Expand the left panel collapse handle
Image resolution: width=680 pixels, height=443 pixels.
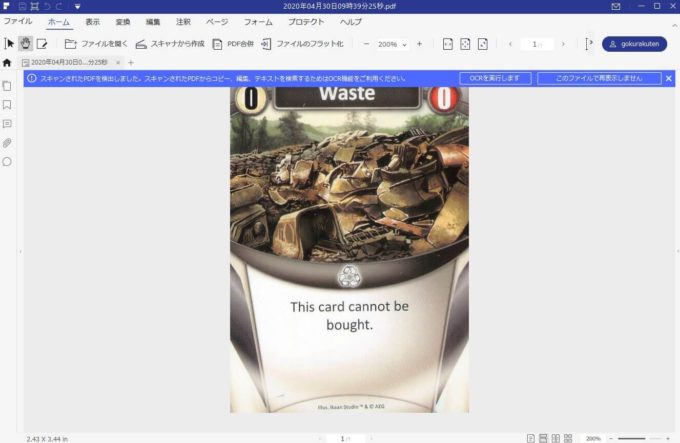pyautogui.click(x=20, y=251)
